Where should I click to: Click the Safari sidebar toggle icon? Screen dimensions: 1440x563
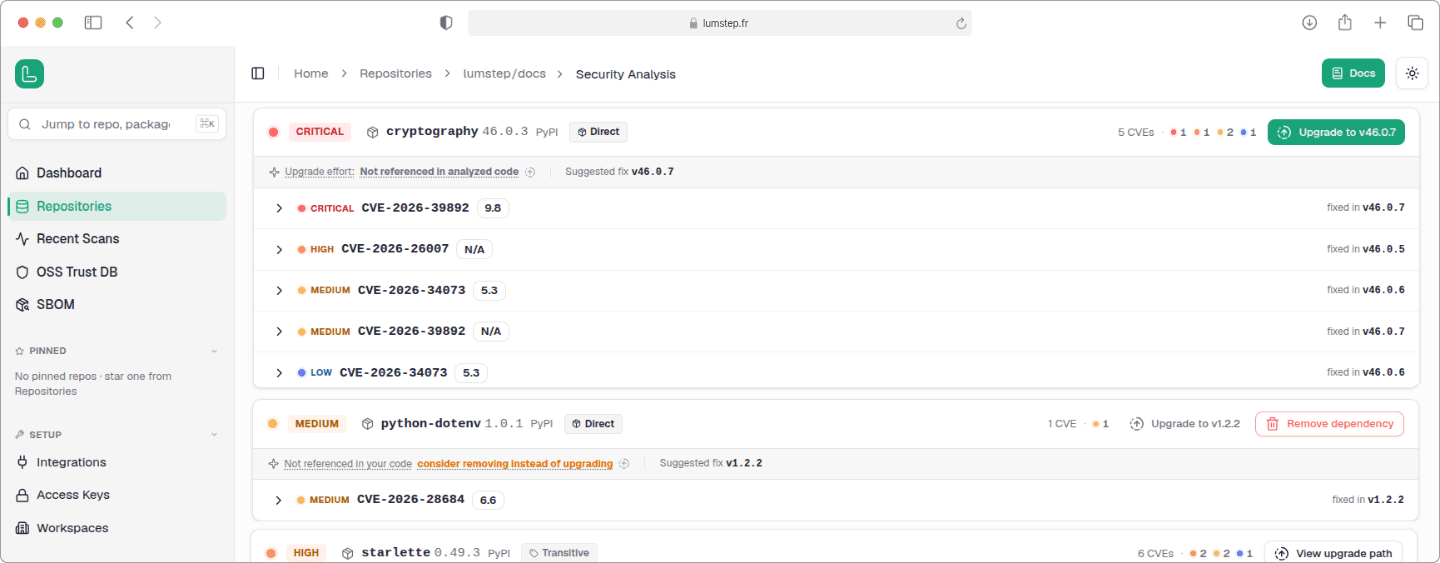(x=93, y=22)
